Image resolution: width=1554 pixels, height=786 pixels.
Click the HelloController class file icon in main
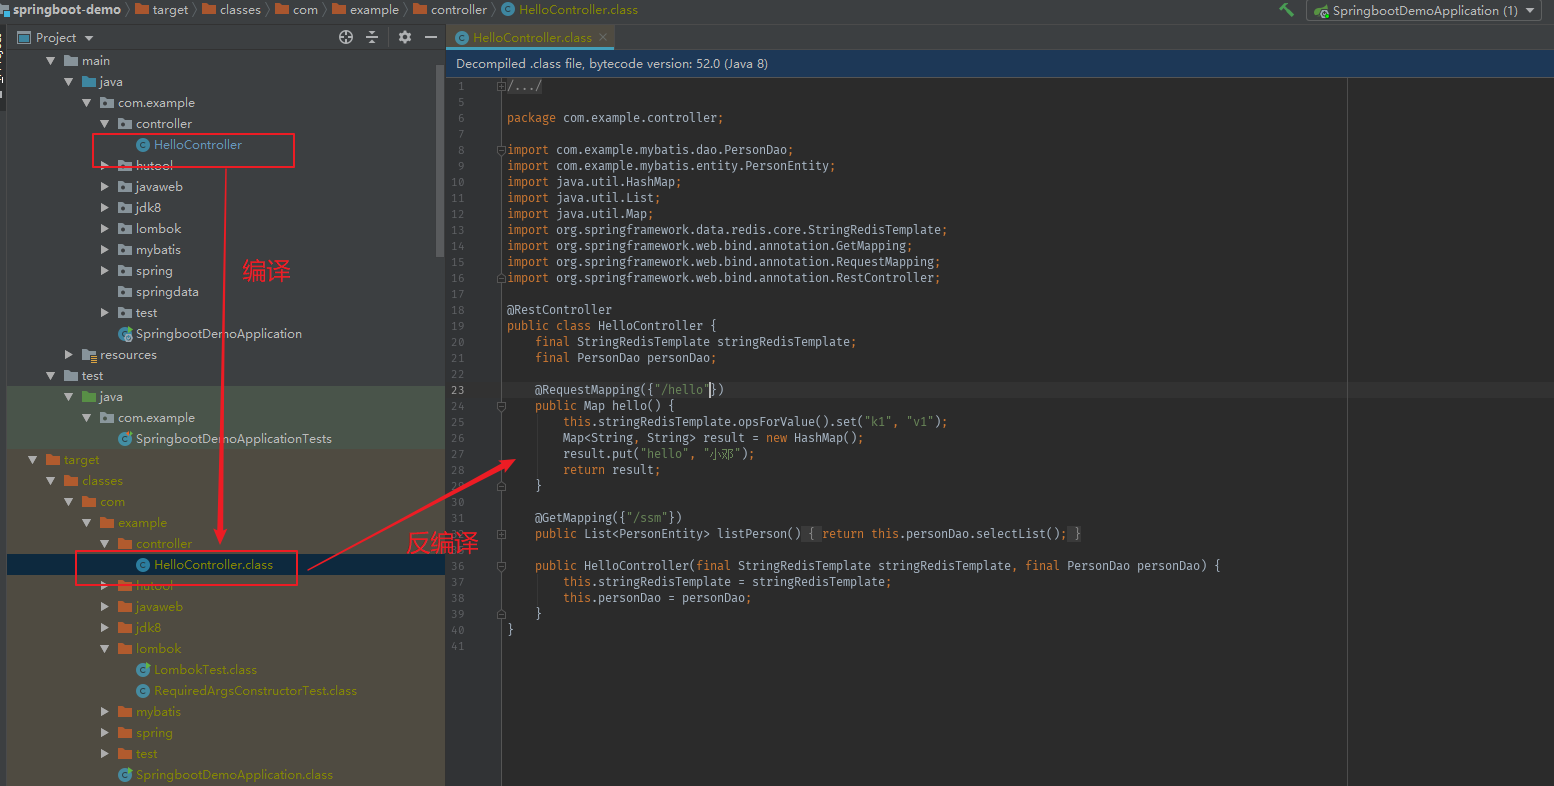point(143,145)
